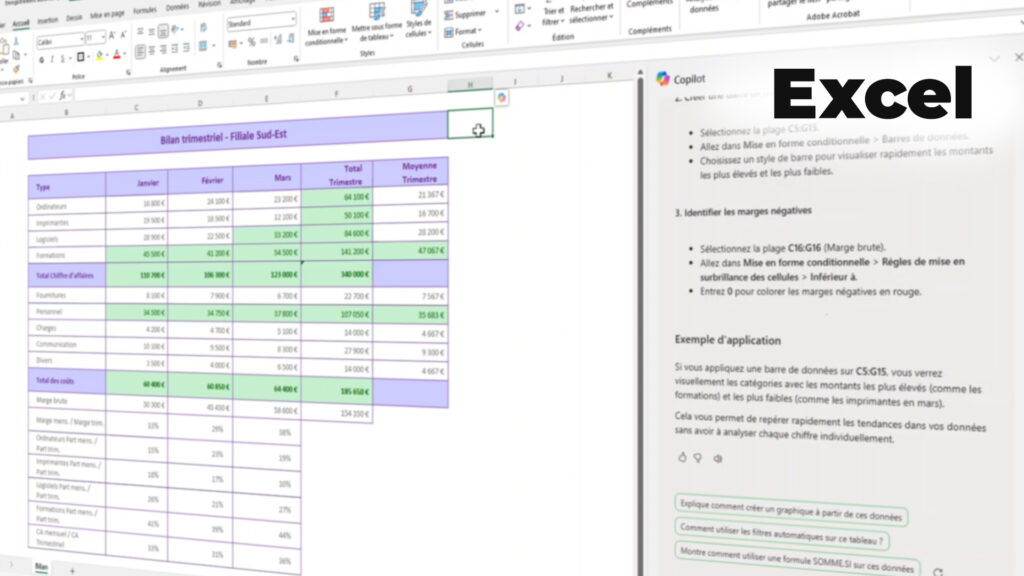
Task: Click the percent style icon
Action: coord(250,41)
